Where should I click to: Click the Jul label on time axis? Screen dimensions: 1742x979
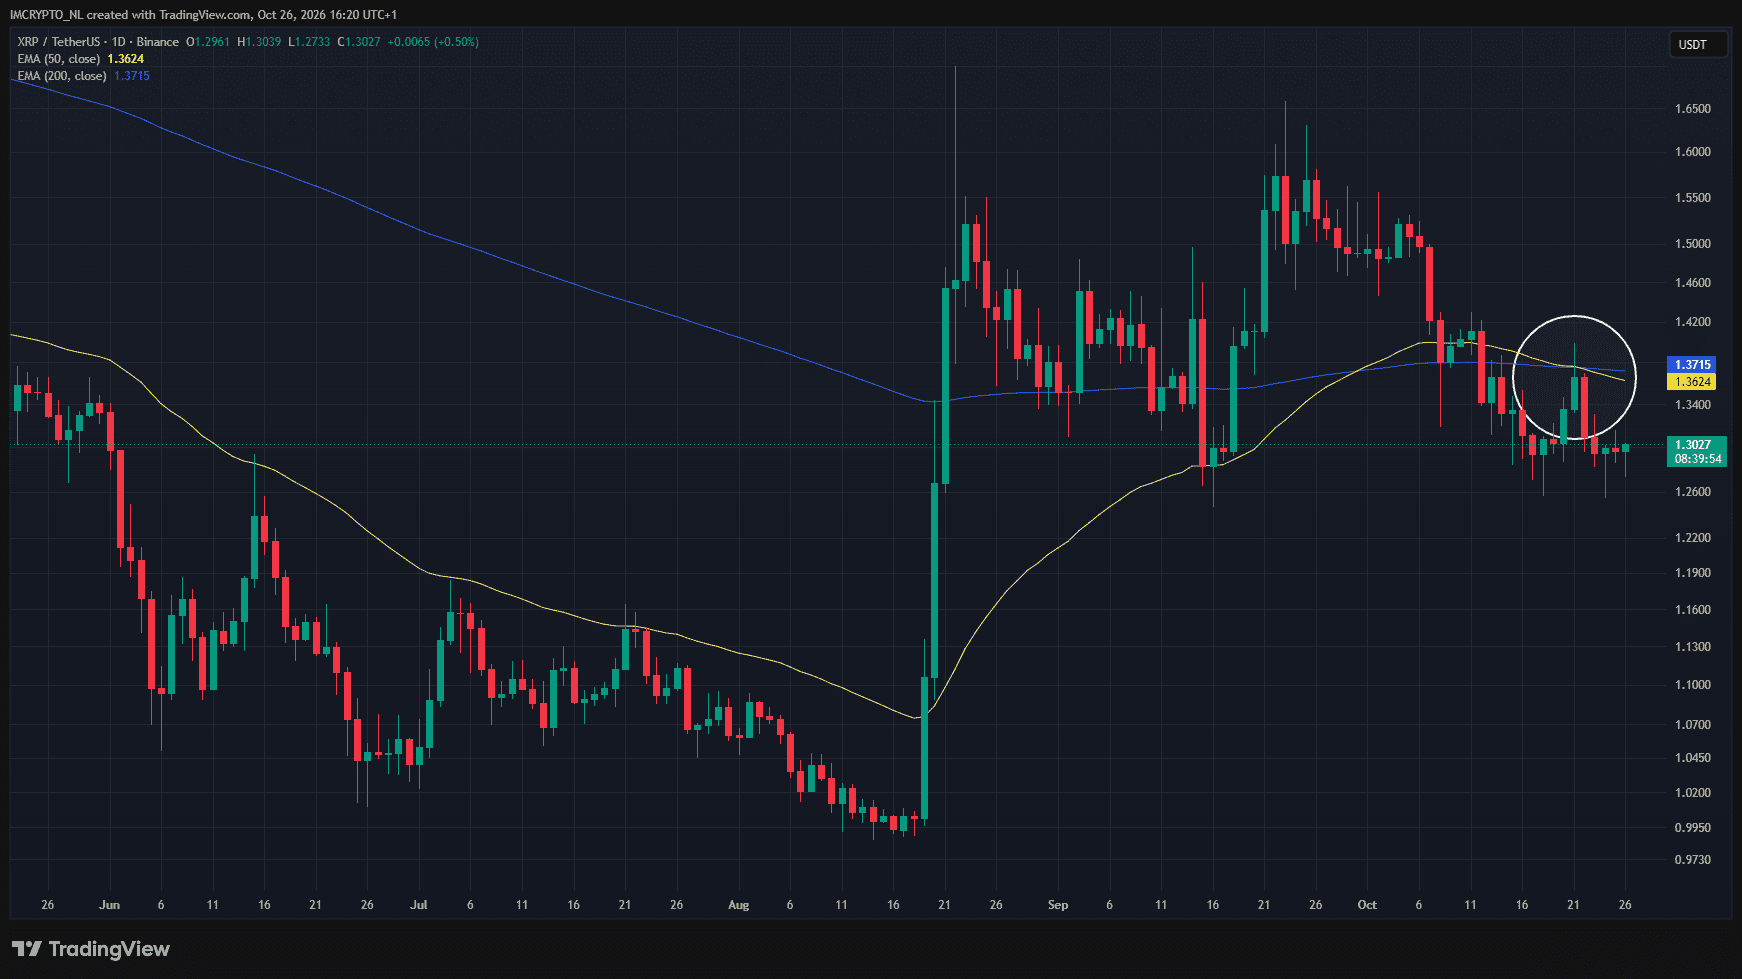[x=419, y=905]
